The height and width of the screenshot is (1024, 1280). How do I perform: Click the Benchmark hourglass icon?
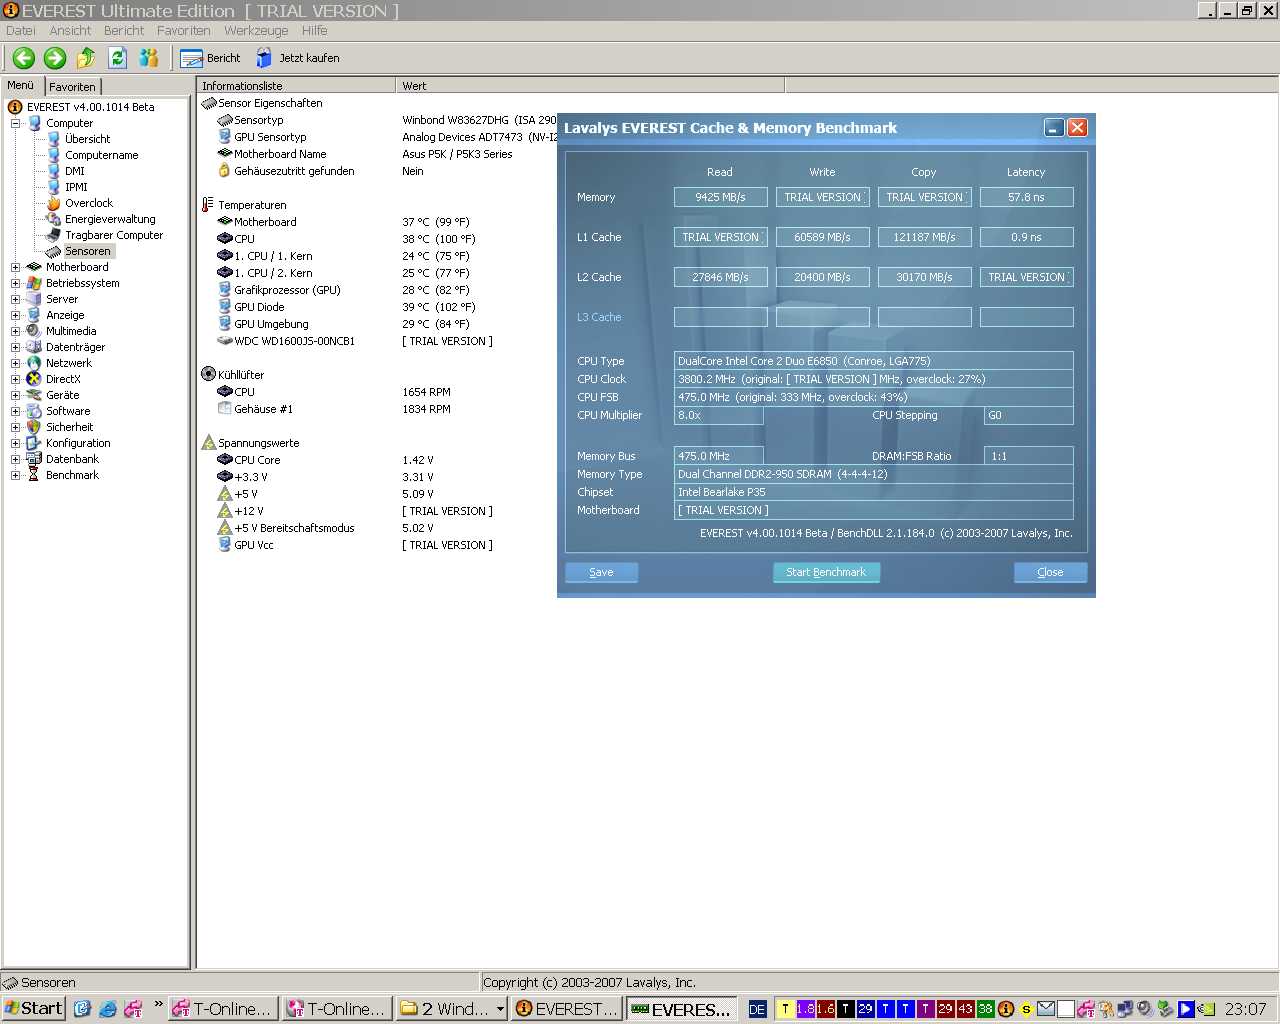[34, 475]
